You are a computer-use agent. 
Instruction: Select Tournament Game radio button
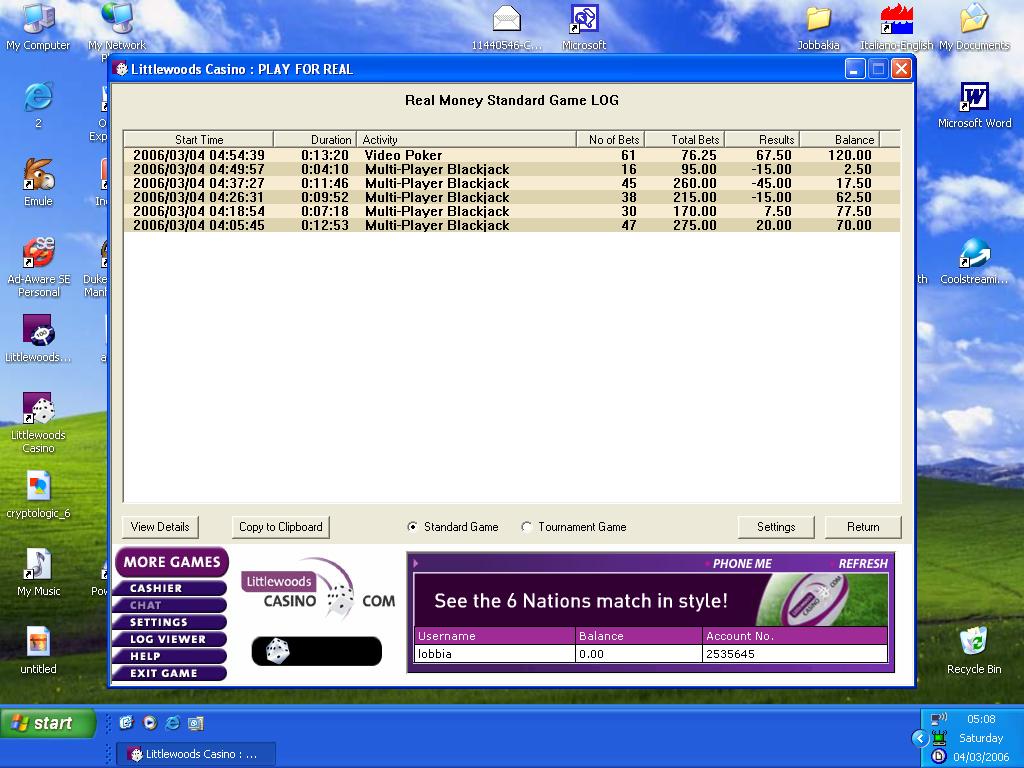[x=526, y=526]
